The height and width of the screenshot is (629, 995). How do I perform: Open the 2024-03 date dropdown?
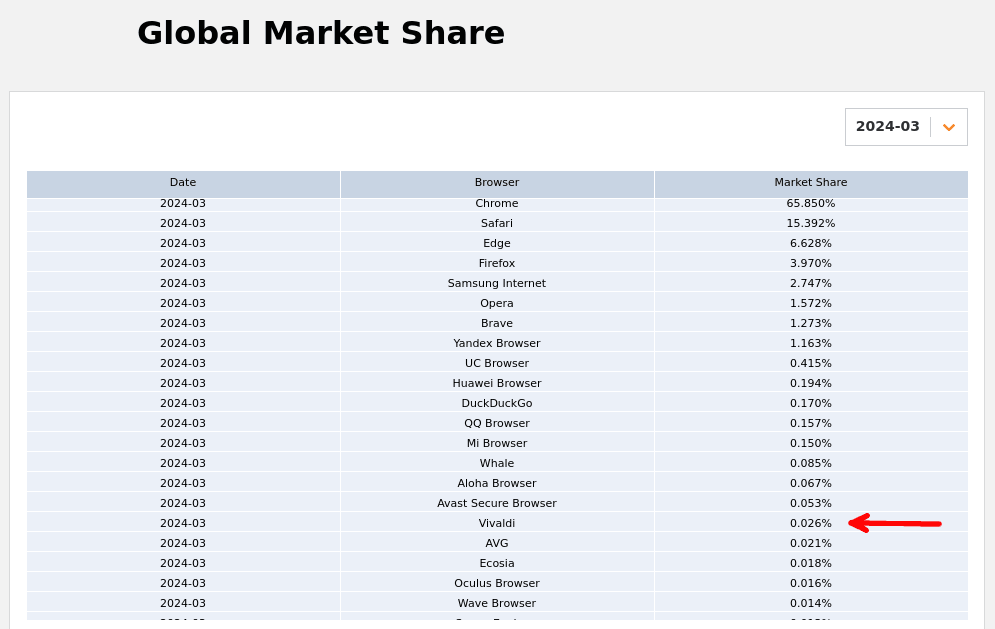[x=906, y=127]
